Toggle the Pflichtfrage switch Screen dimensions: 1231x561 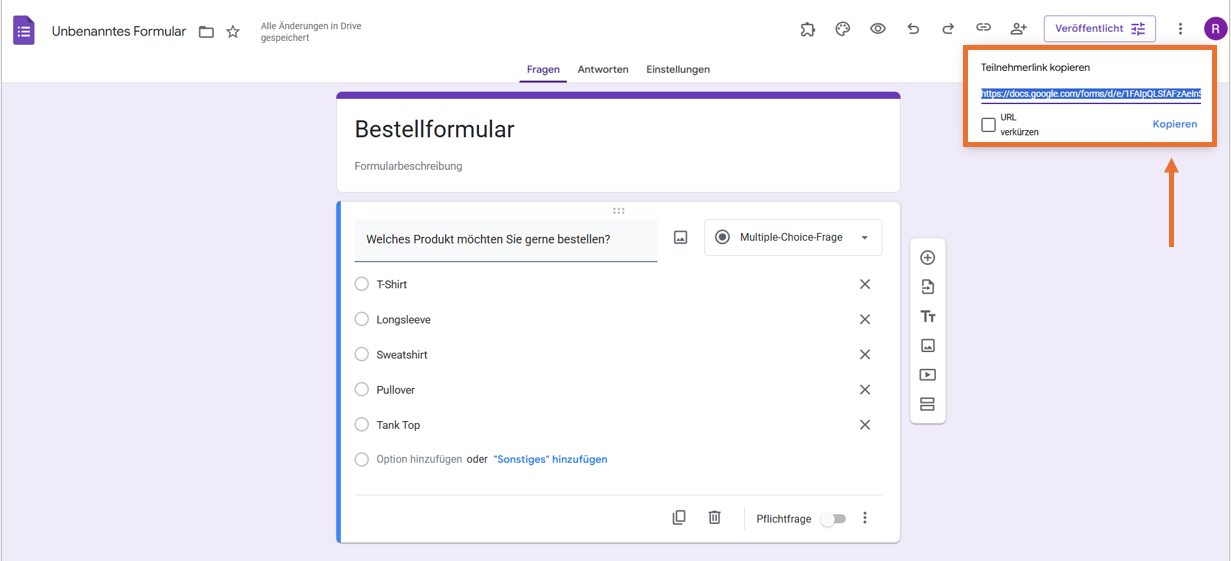tap(832, 519)
